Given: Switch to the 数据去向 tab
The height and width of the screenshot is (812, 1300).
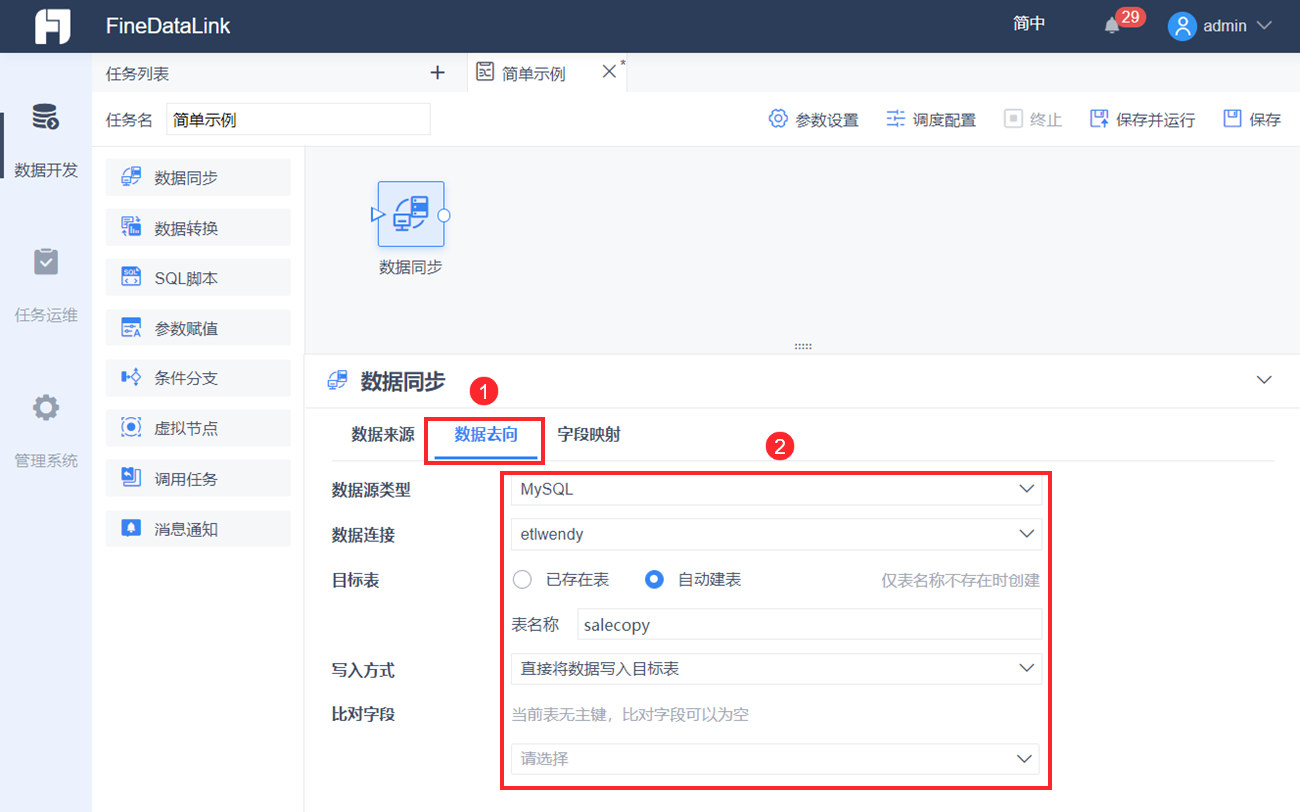Looking at the screenshot, I should coord(486,435).
